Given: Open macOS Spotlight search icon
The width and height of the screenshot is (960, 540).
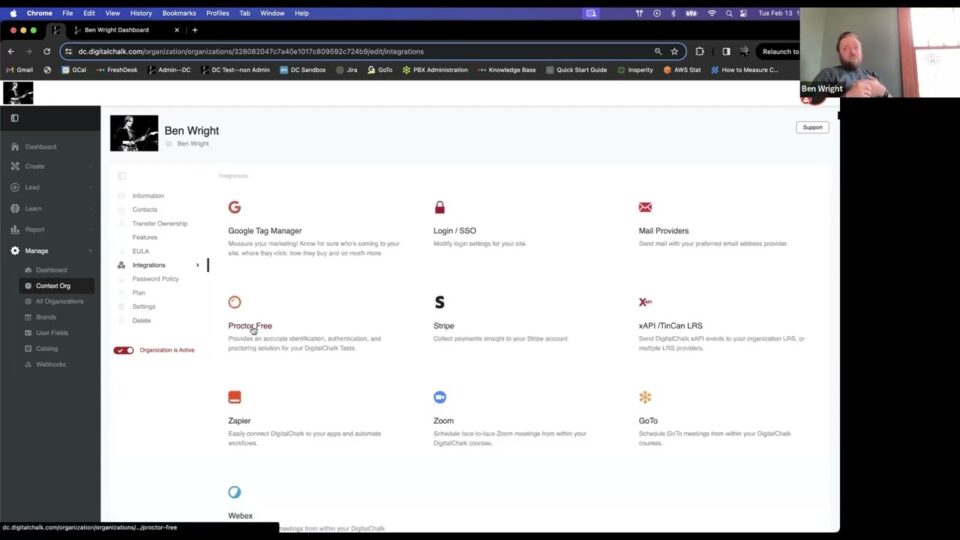Looking at the screenshot, I should coord(729,13).
